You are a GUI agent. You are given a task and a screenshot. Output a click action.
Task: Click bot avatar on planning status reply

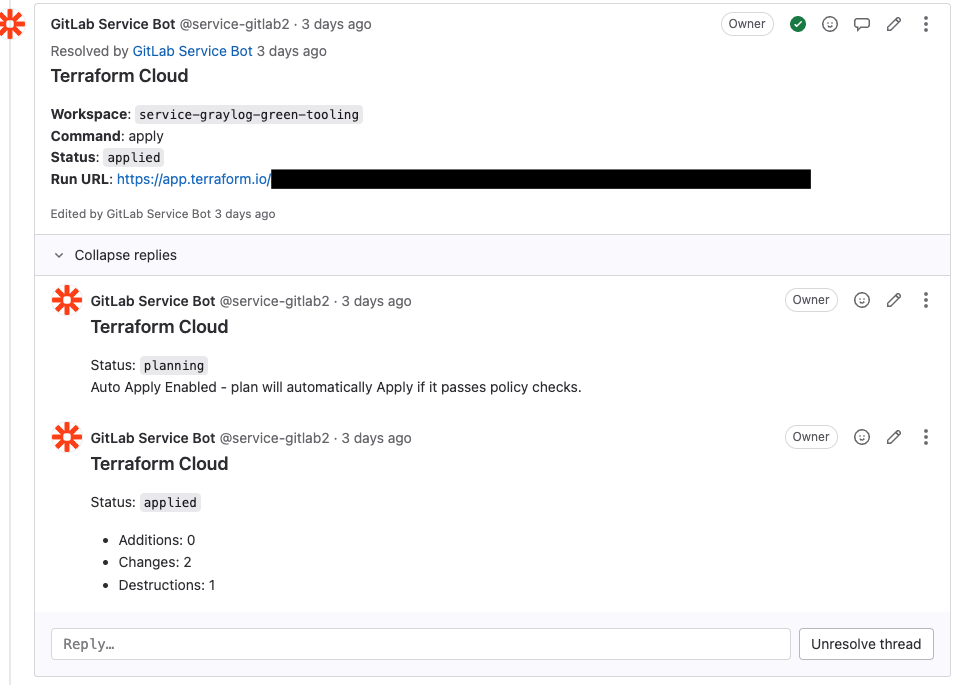click(67, 300)
